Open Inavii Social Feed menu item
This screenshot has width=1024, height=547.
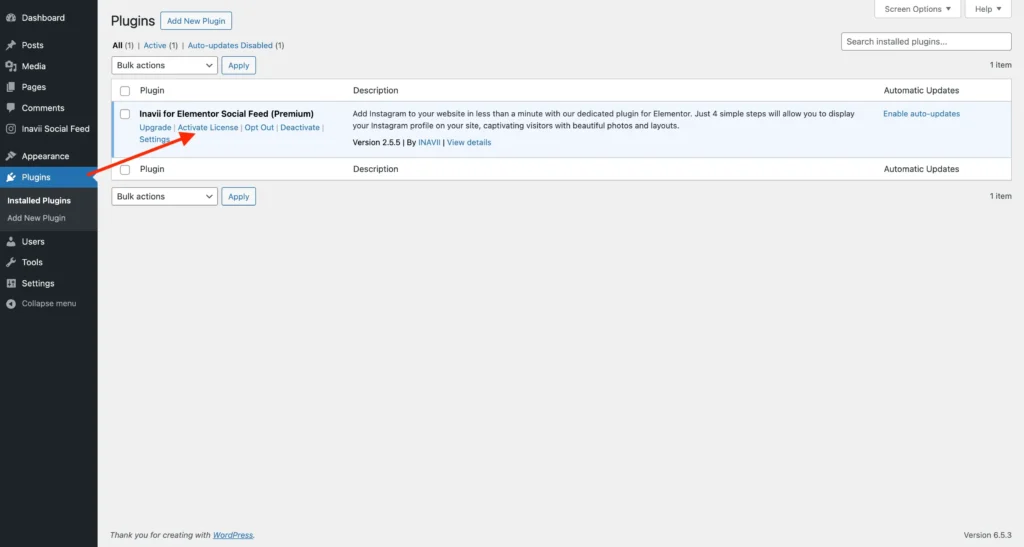(56, 129)
